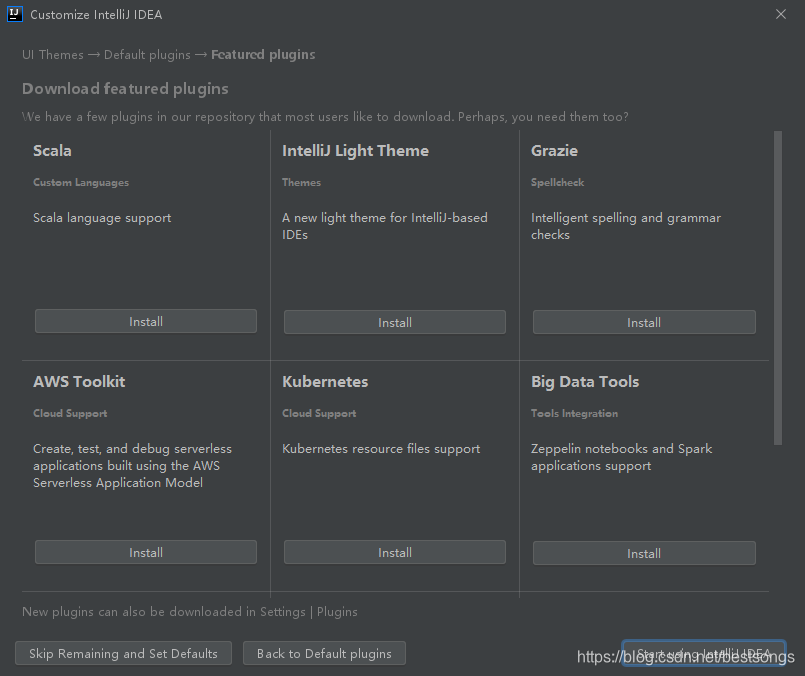Screen dimensions: 805x676
Task: Click Skip Remaining and Set Defaults
Action: click(123, 653)
